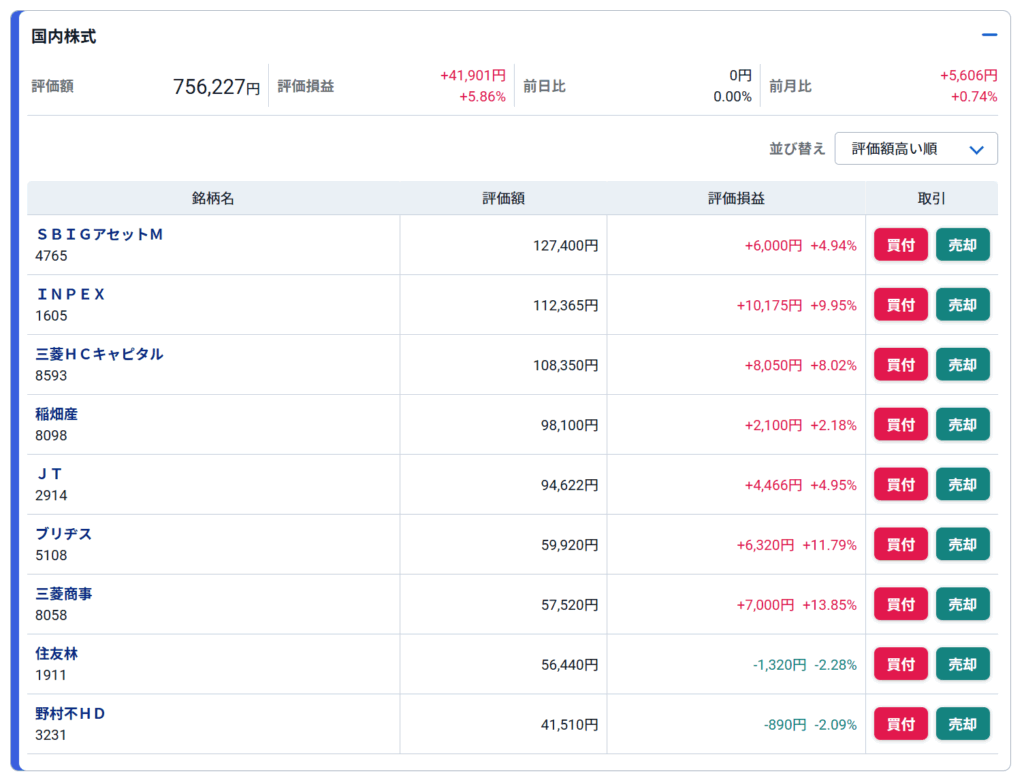
Task: Select valuation cell 108,350円
Action: pos(566,365)
